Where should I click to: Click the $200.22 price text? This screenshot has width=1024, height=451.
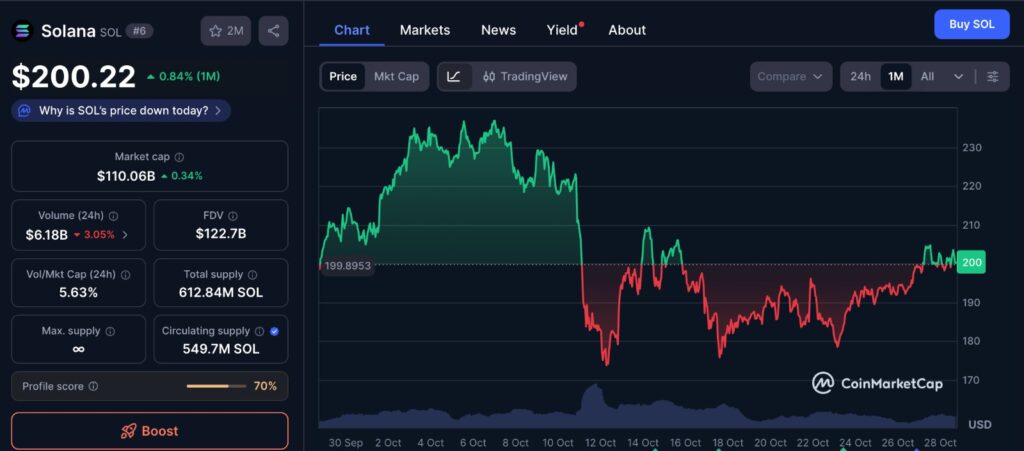click(74, 77)
